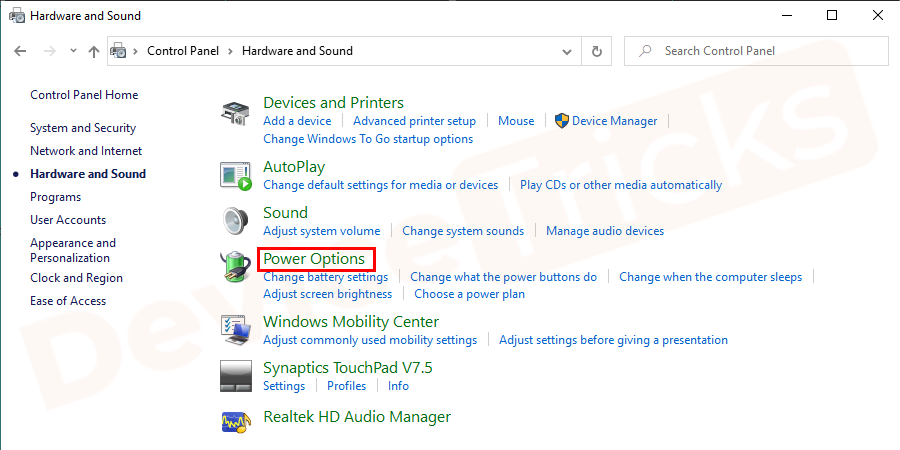Open Appearance and Personalization
The width and height of the screenshot is (900, 450).
(x=73, y=250)
